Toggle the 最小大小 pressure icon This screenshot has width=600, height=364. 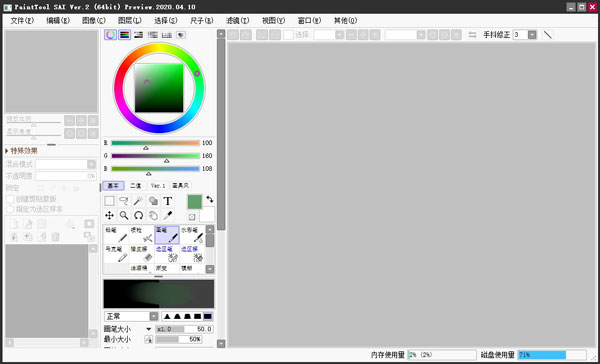pos(148,340)
